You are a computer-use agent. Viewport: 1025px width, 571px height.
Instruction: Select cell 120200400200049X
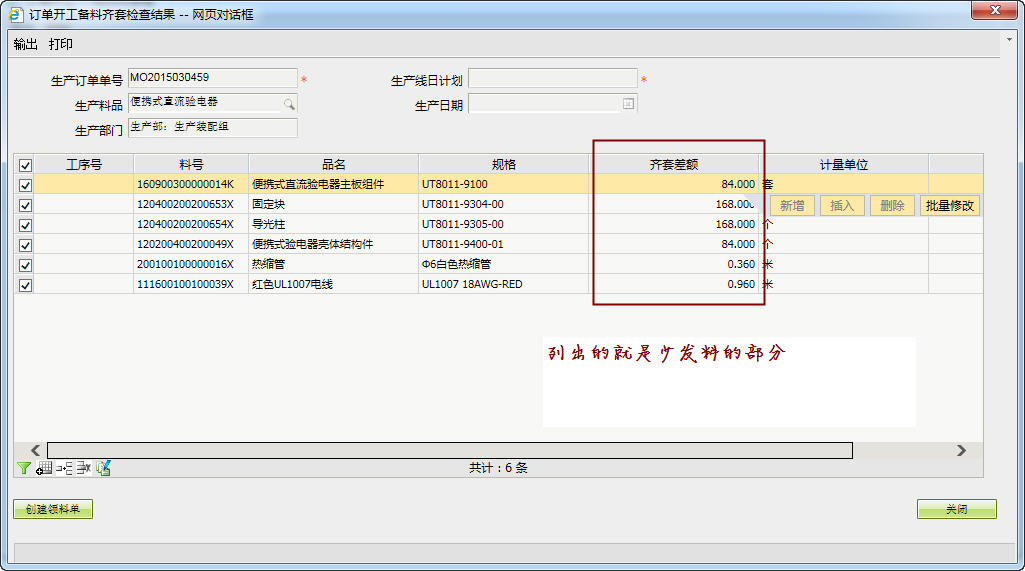click(191, 244)
